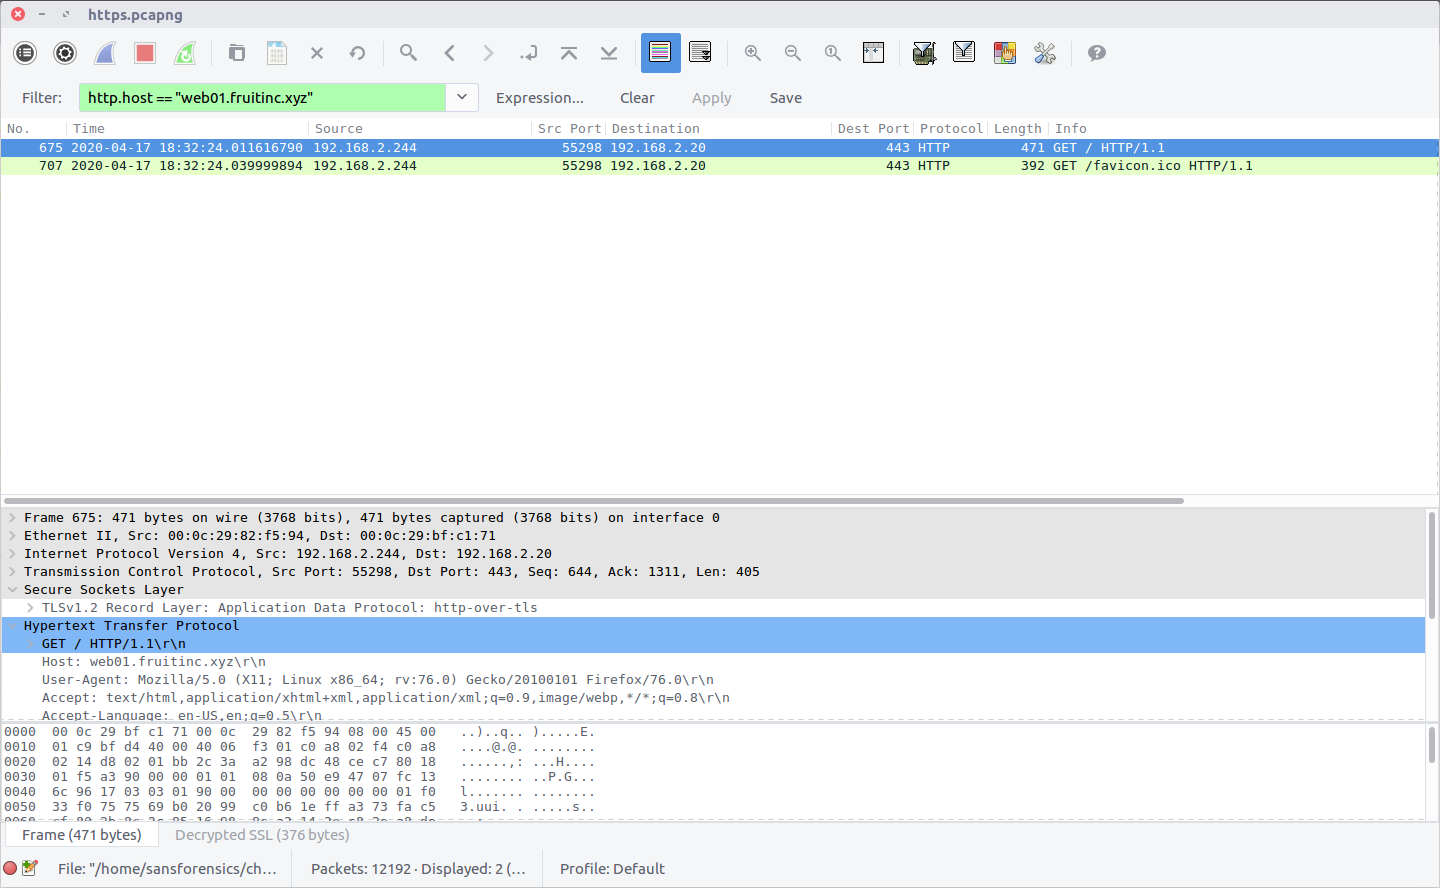This screenshot has height=888, width=1440.
Task: Click the Find packet magnifier icon
Action: pos(408,53)
